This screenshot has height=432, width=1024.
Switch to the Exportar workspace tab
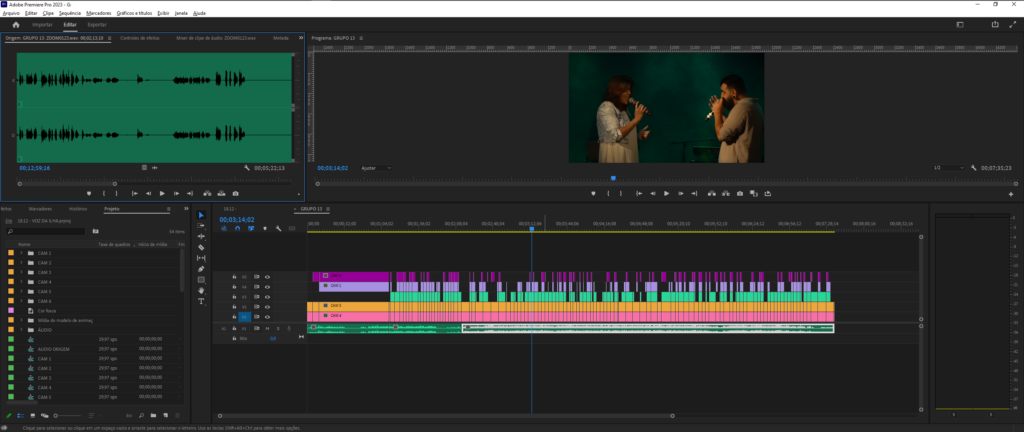pos(97,25)
